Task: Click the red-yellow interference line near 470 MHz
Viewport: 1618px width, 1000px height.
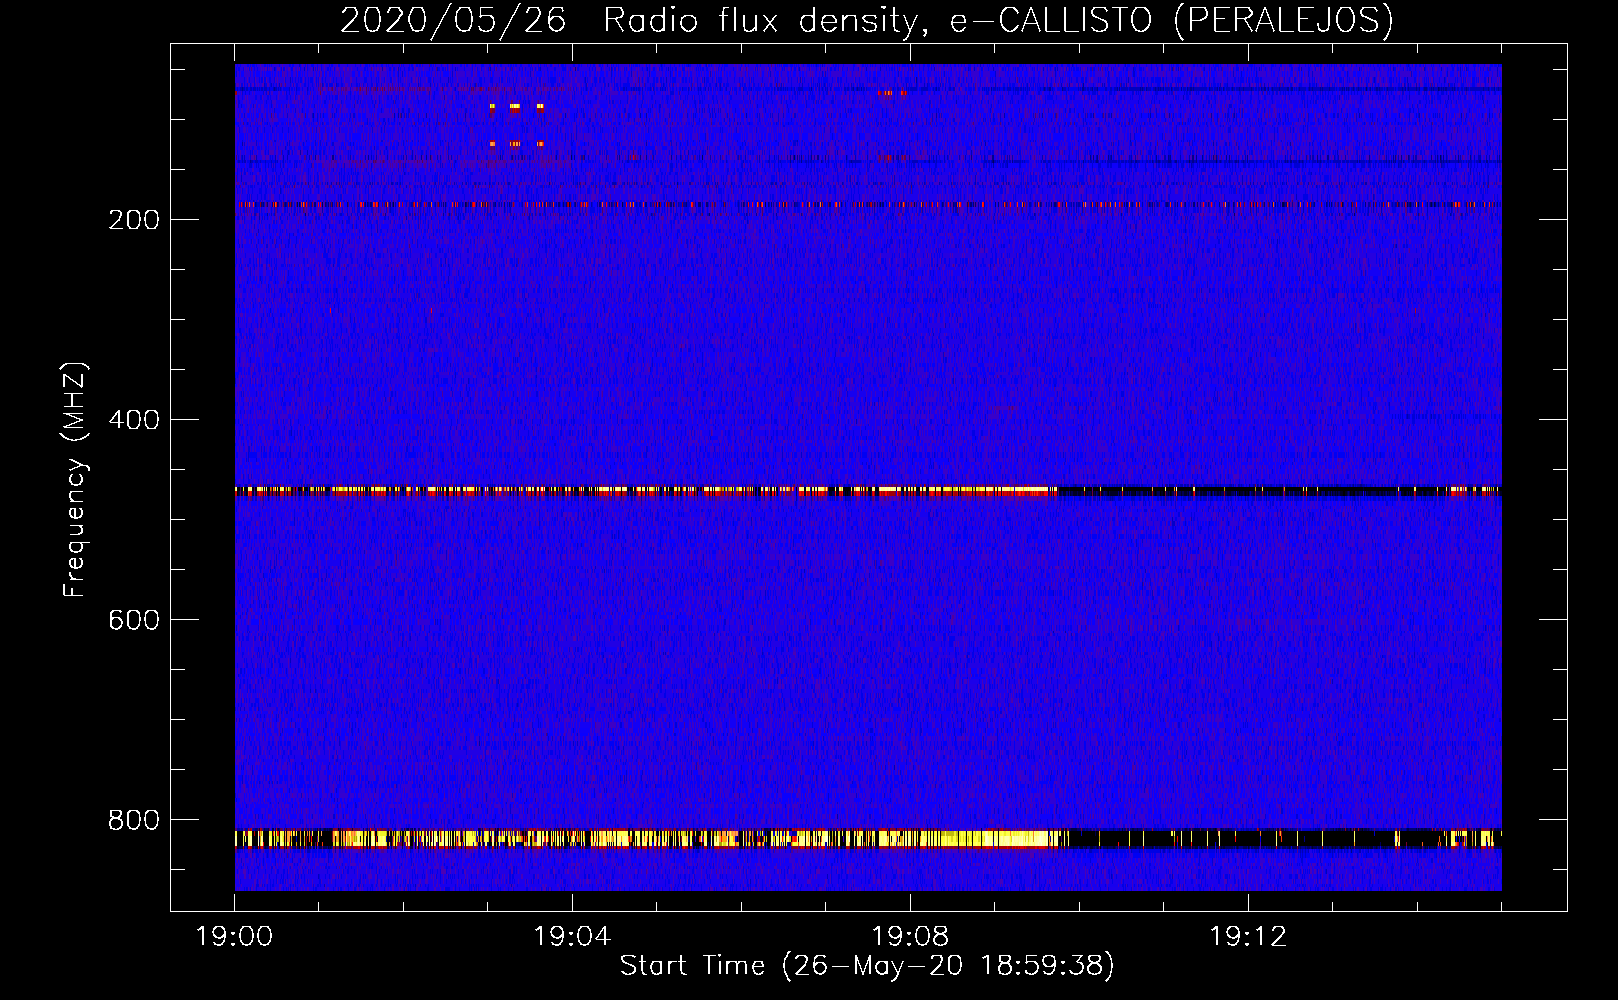Action: click(x=868, y=491)
